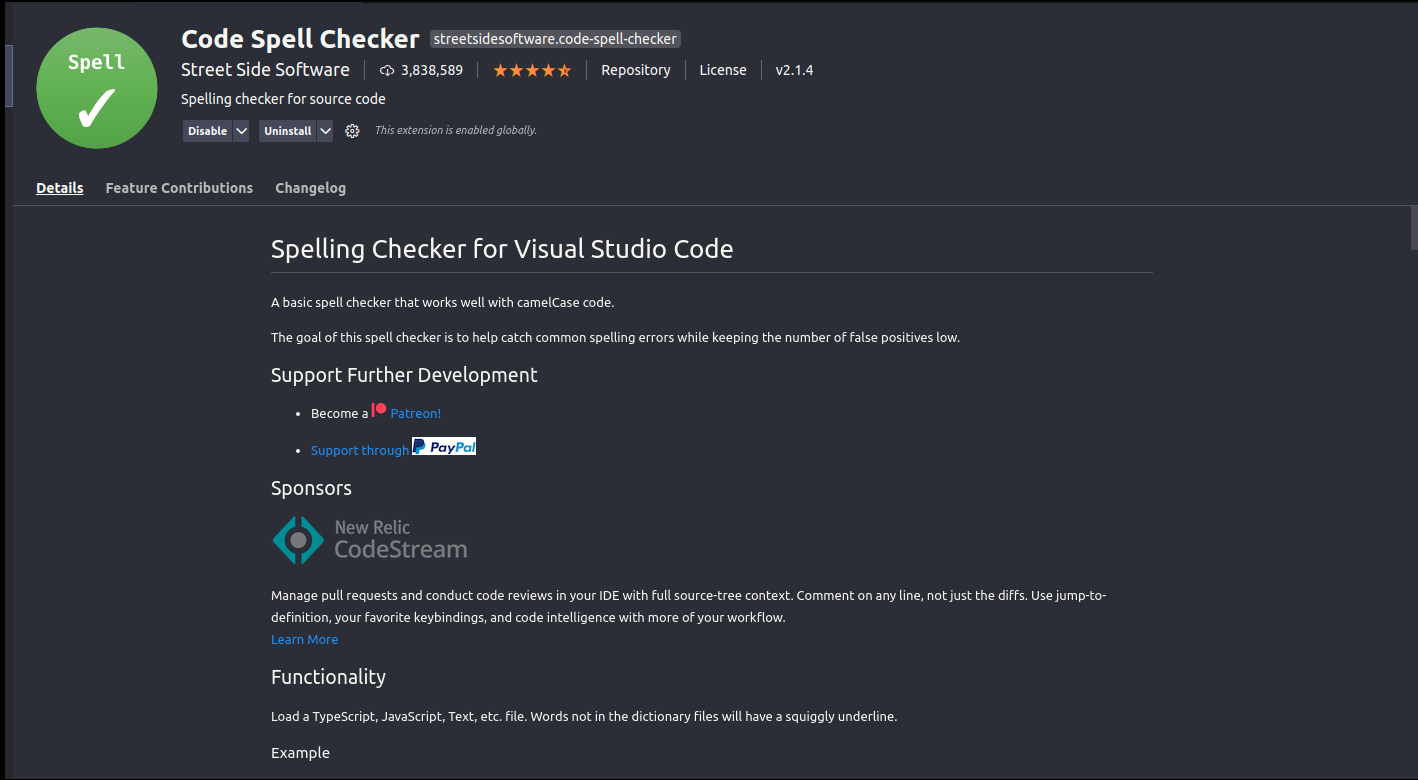
Task: Click the PayPal logo
Action: [x=444, y=446]
